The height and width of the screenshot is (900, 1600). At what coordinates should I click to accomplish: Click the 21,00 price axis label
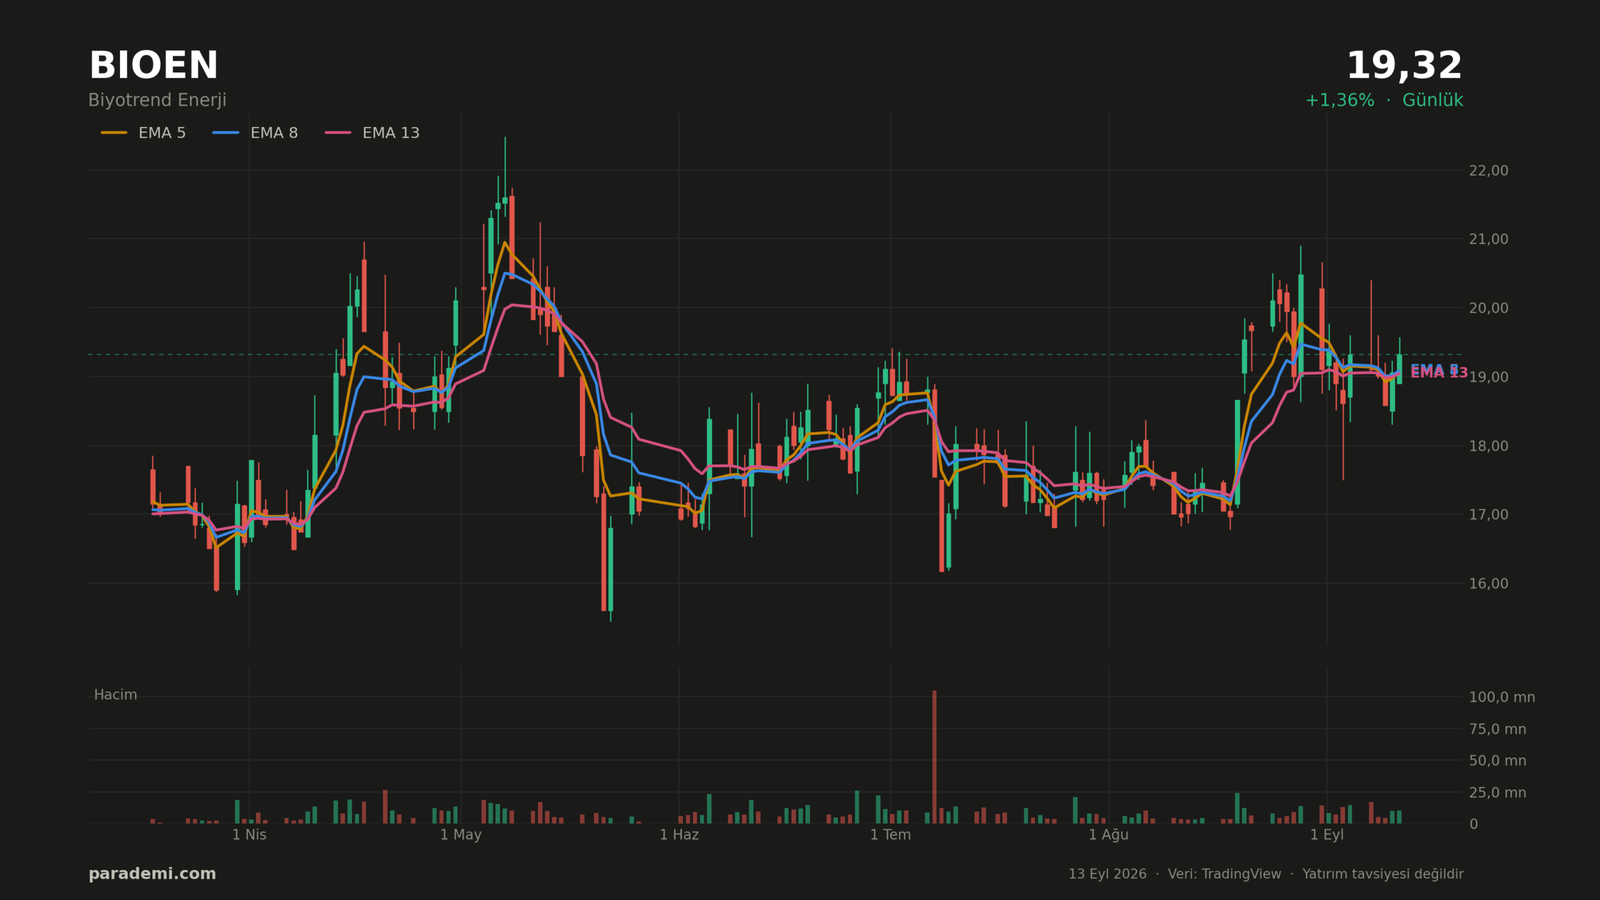[1488, 239]
